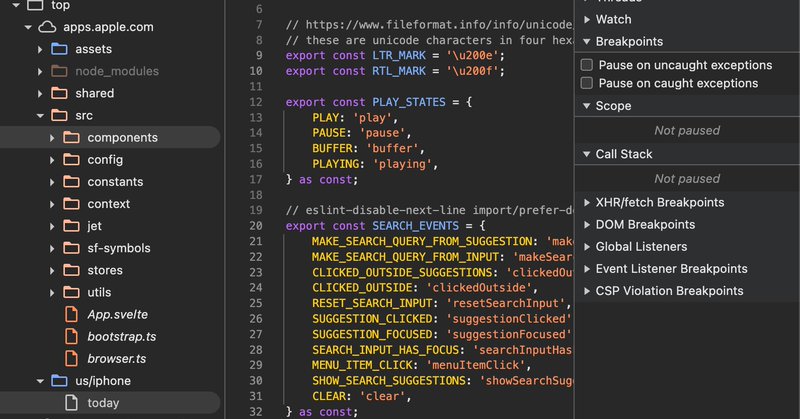
Task: Click LTR_MARK identifier in code
Action: coord(399,56)
